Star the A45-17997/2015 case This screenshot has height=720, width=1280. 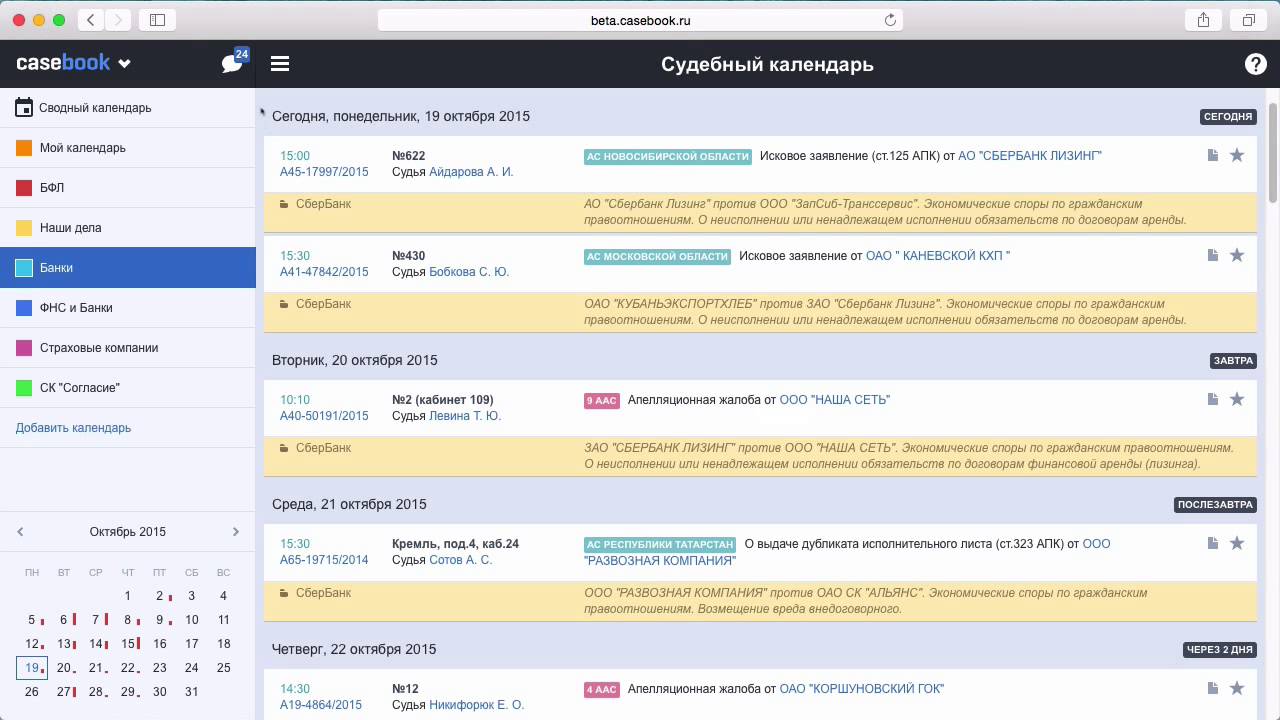point(1237,156)
